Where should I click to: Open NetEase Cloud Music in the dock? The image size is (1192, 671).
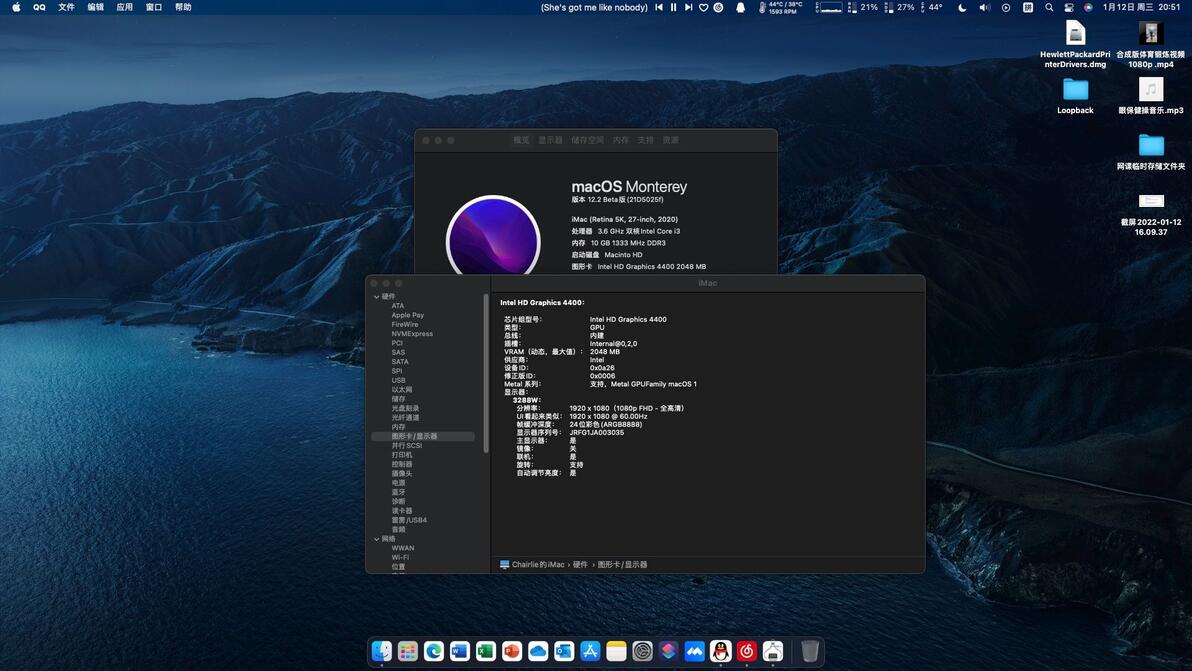point(747,651)
